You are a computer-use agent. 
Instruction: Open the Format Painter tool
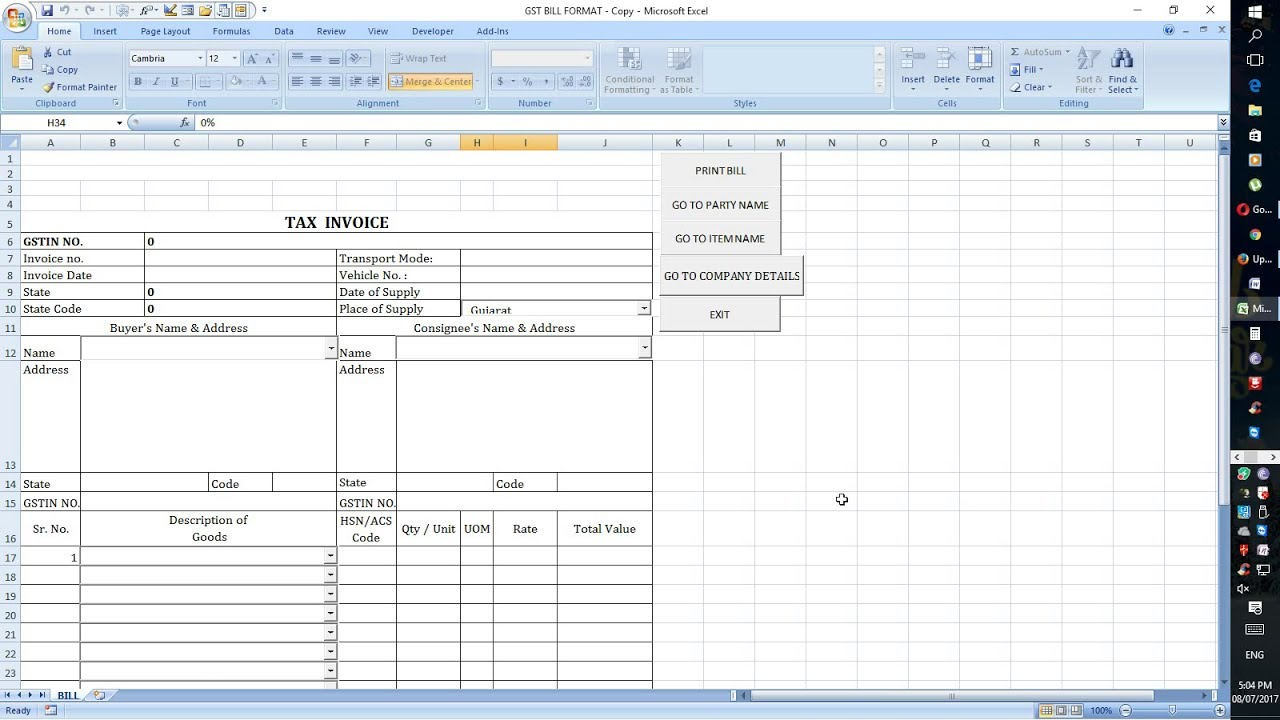coord(79,87)
